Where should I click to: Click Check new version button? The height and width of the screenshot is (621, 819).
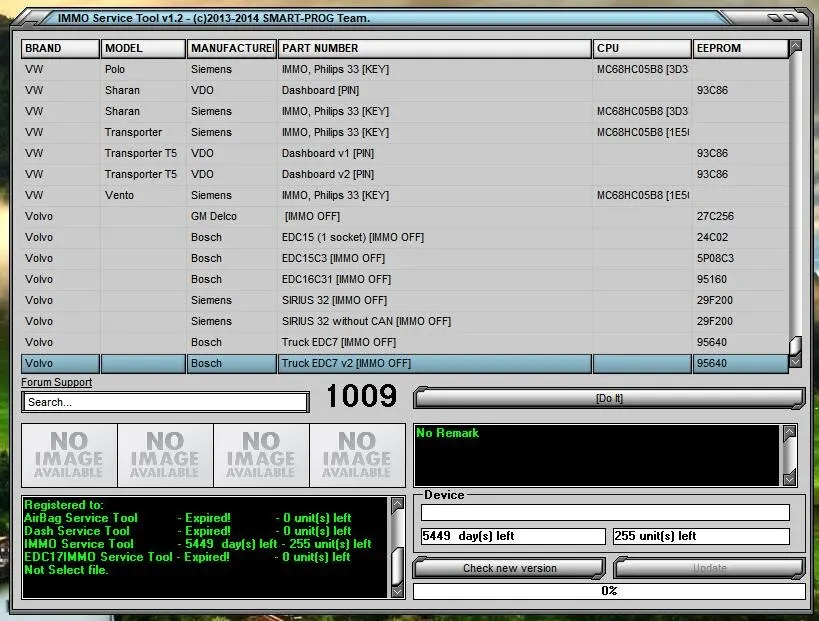[x=509, y=568]
